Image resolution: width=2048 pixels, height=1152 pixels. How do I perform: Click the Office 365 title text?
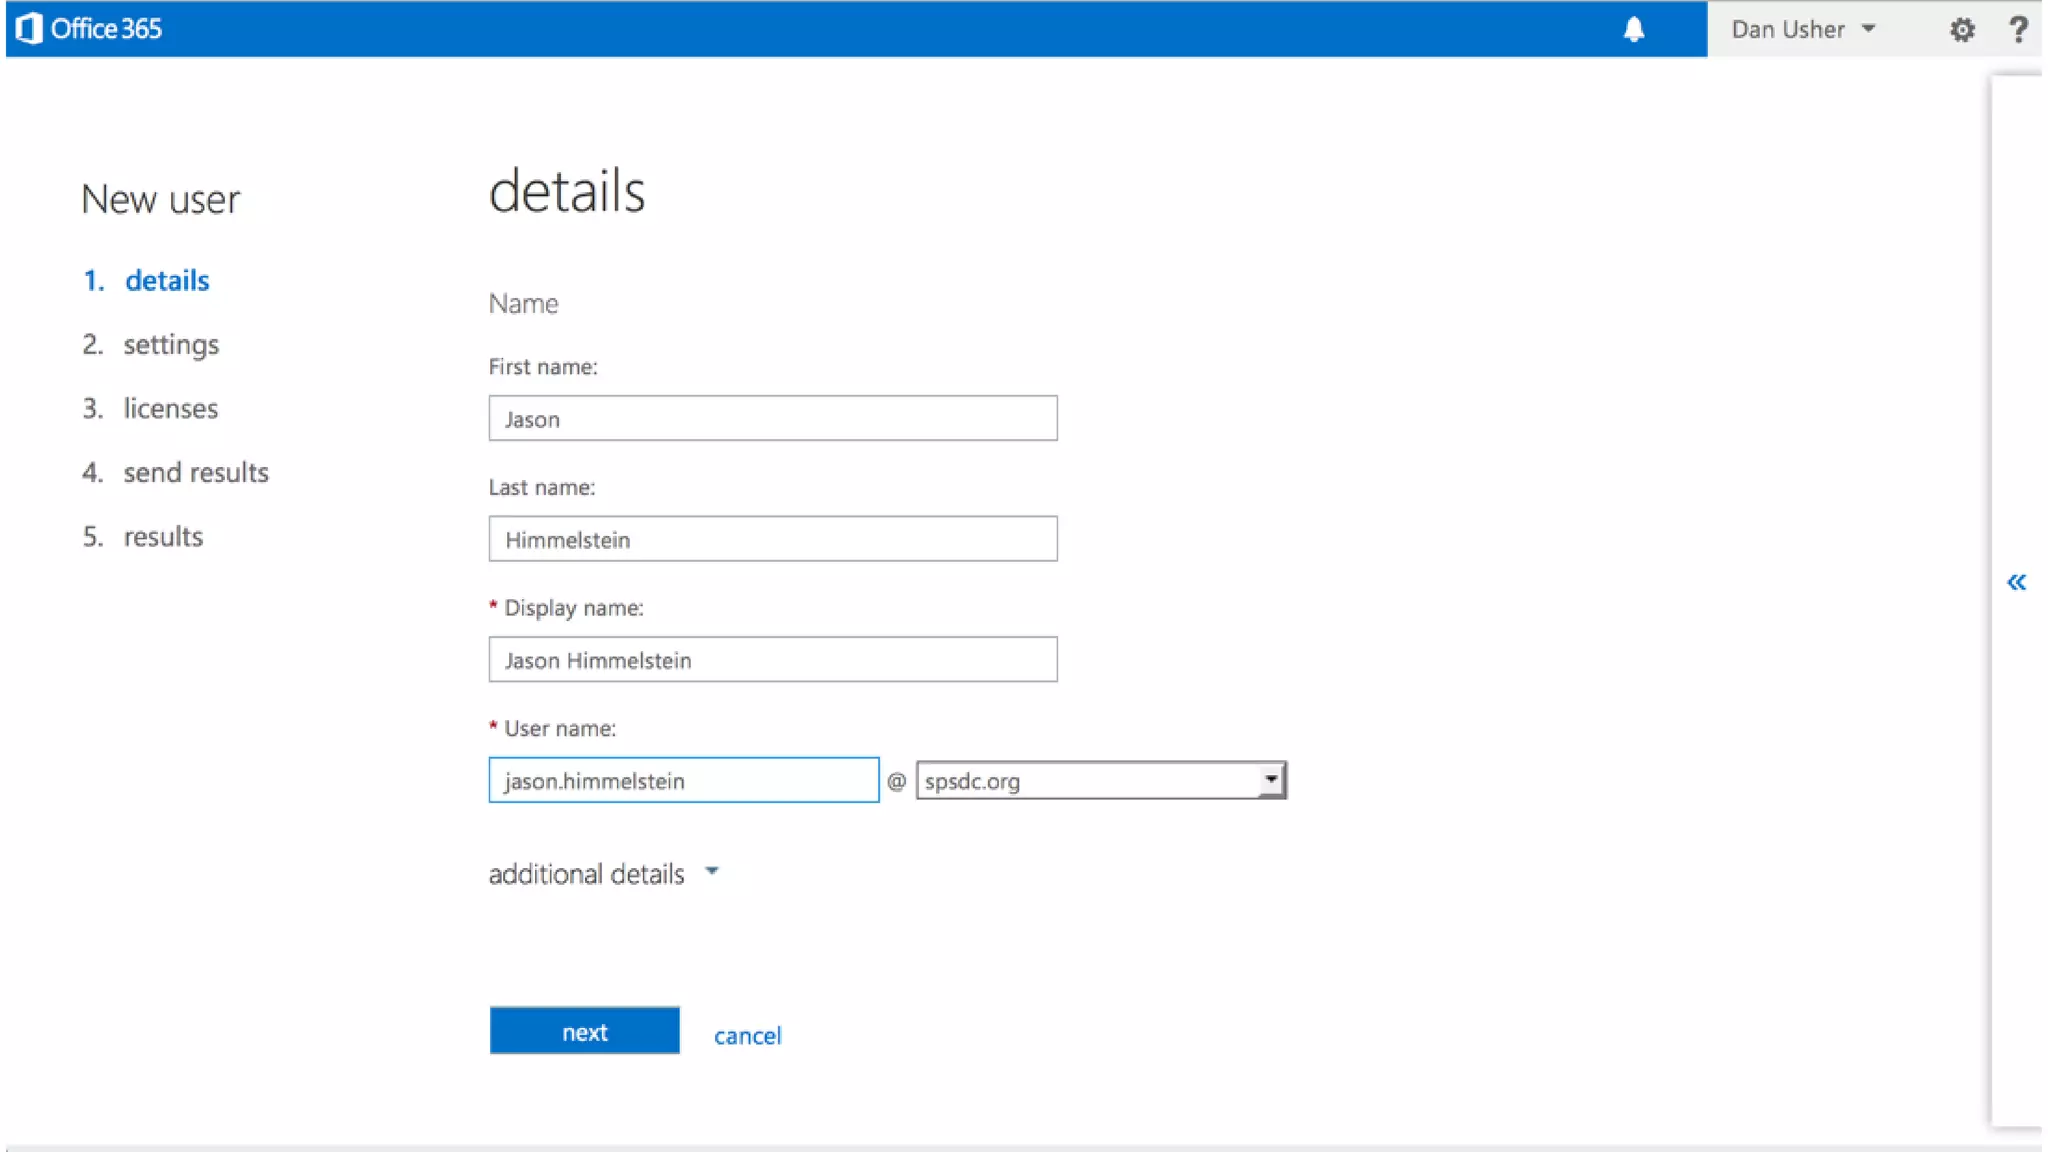pyautogui.click(x=106, y=28)
